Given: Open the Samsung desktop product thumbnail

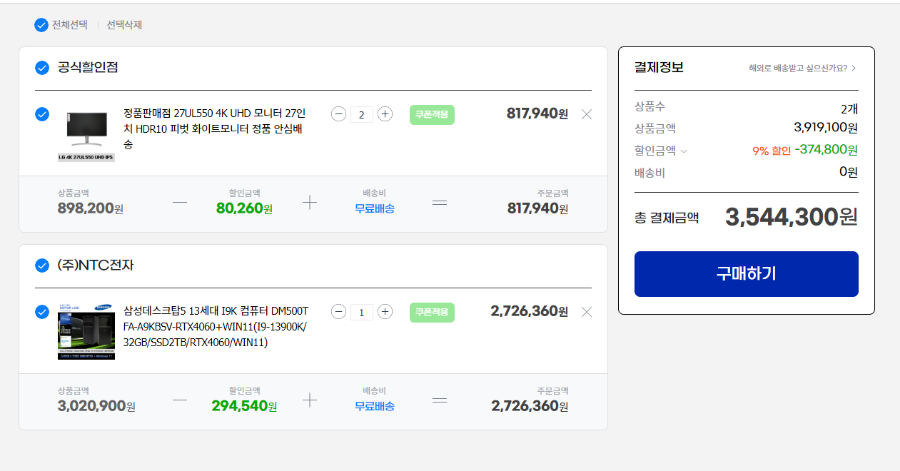Looking at the screenshot, I should point(86,332).
